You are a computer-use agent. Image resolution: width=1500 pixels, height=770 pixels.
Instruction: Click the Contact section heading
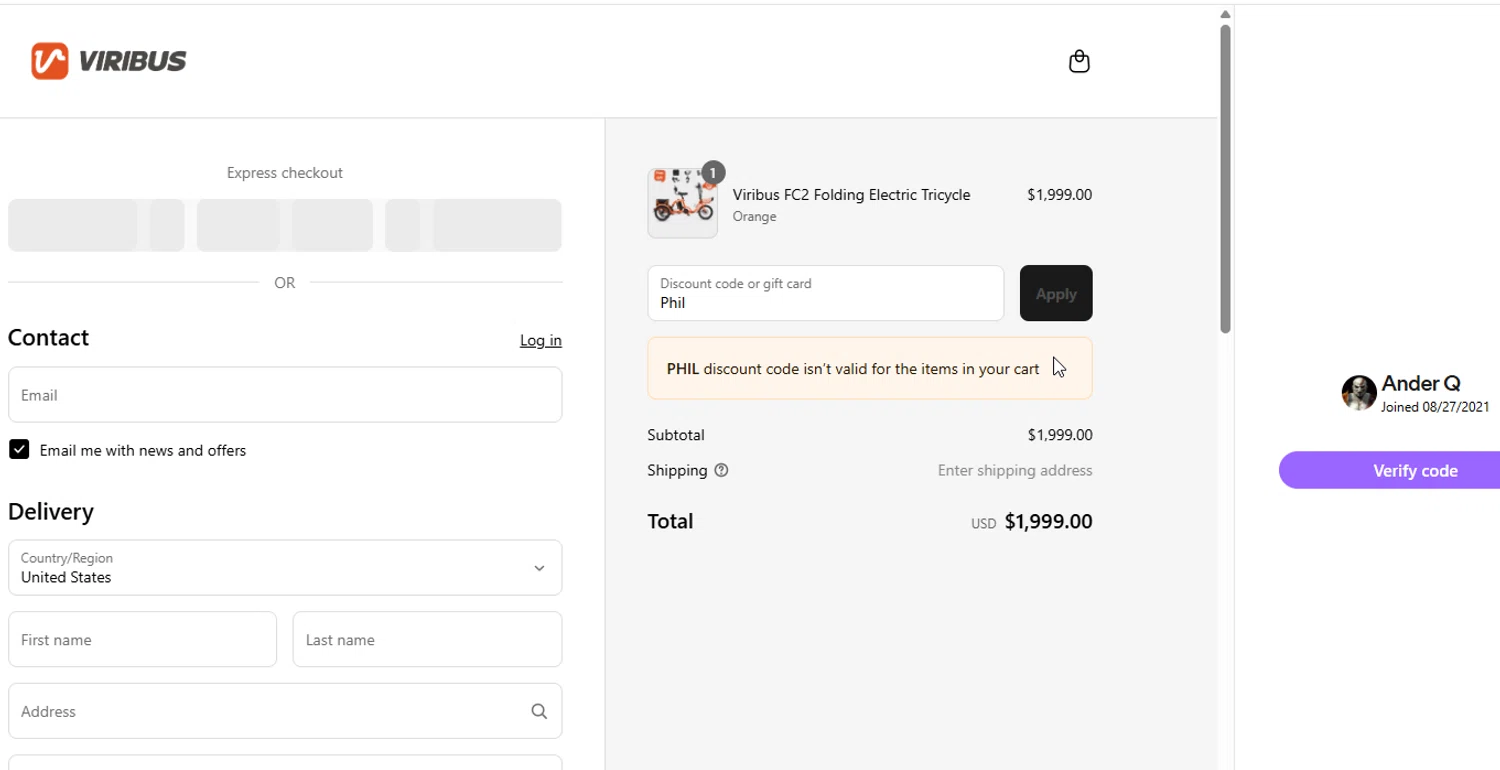coord(49,338)
